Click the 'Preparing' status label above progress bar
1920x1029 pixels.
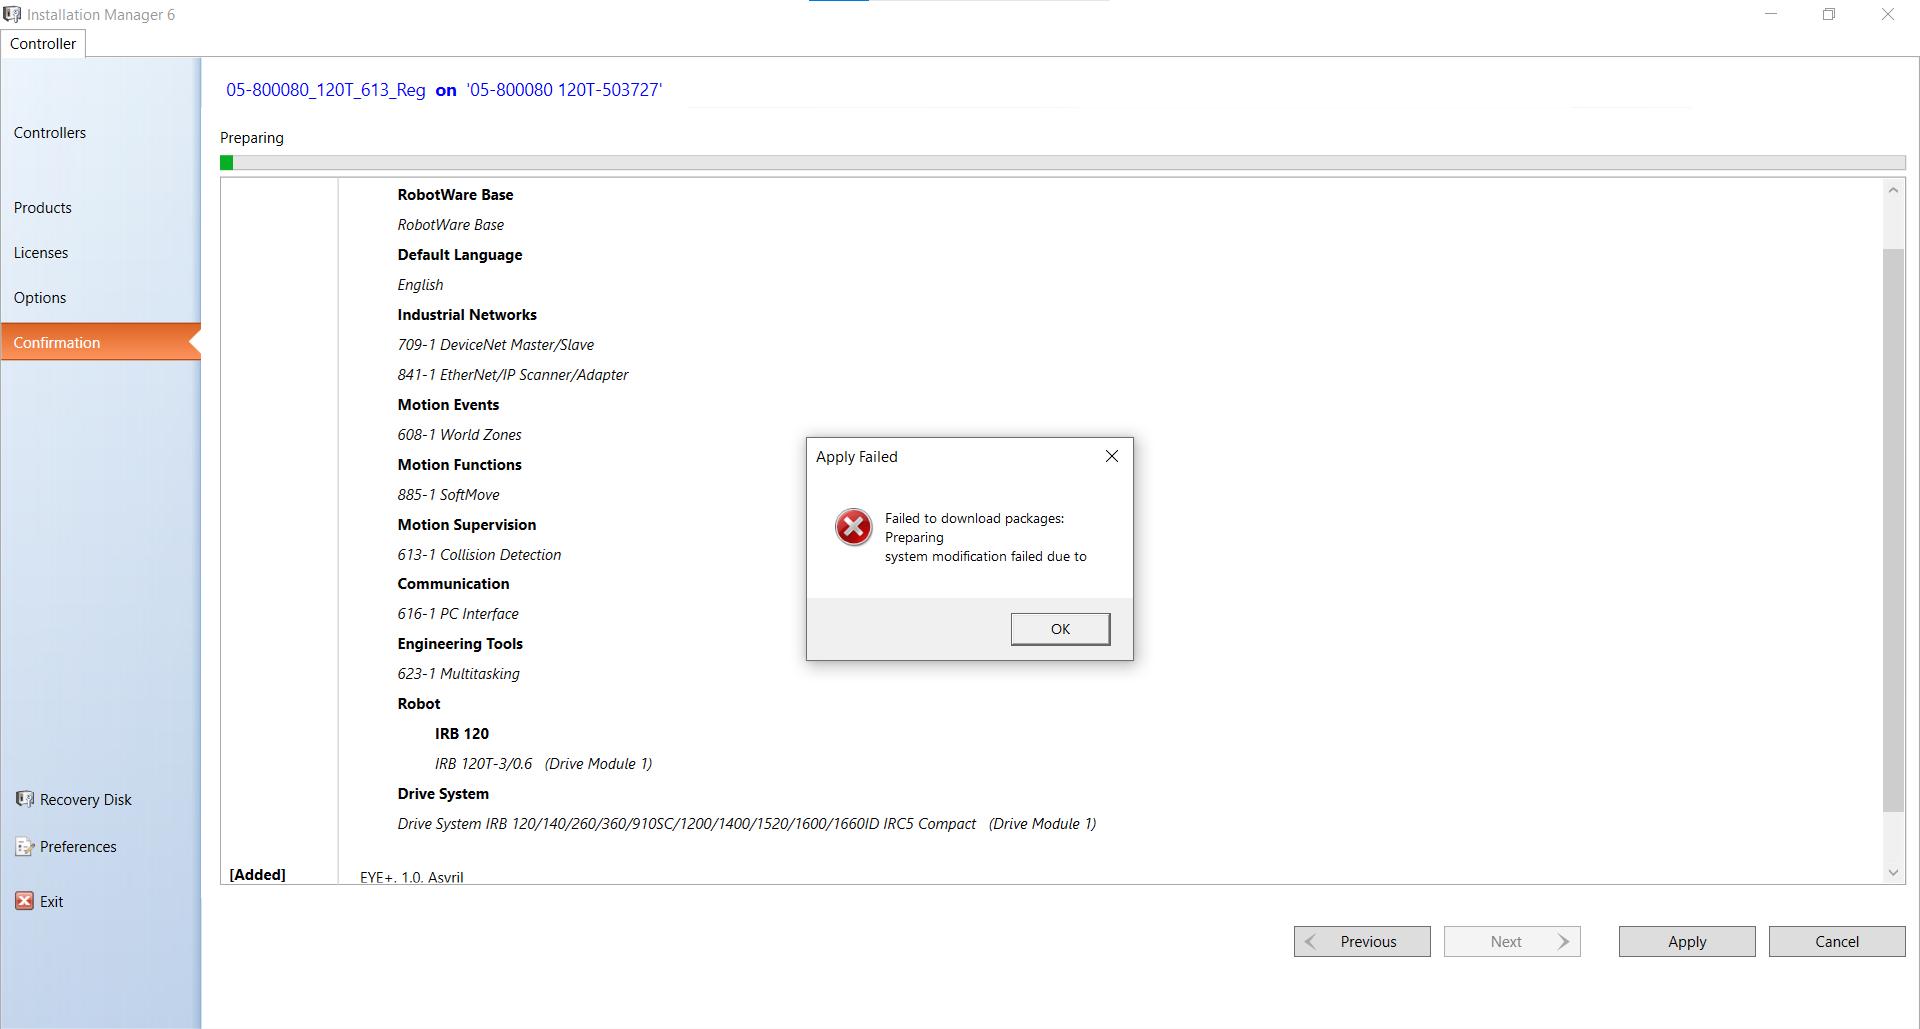click(252, 138)
